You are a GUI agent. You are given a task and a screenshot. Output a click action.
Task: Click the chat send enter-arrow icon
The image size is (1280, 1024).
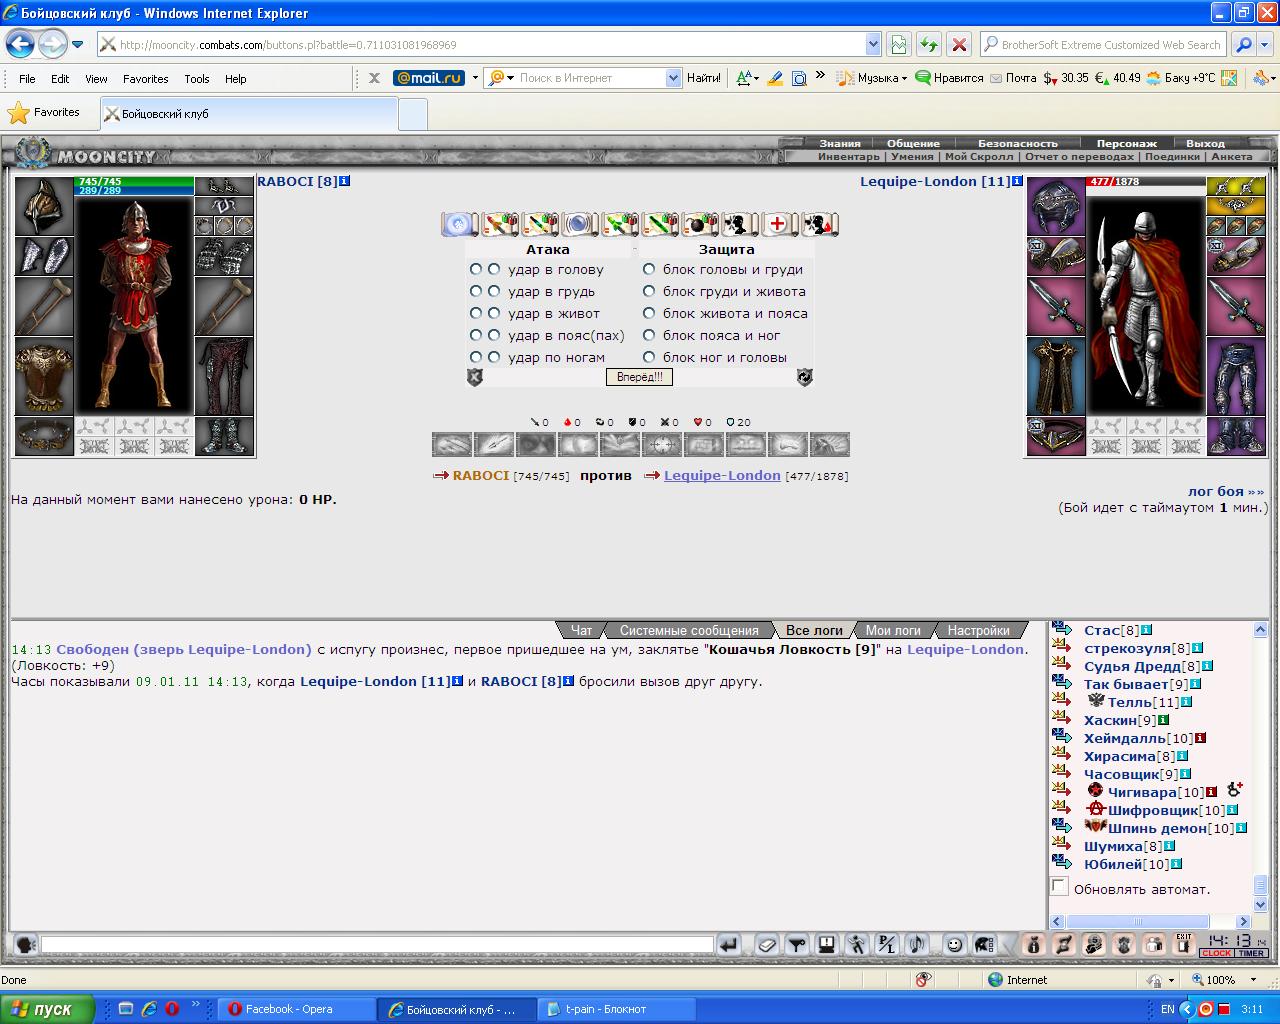coord(730,944)
